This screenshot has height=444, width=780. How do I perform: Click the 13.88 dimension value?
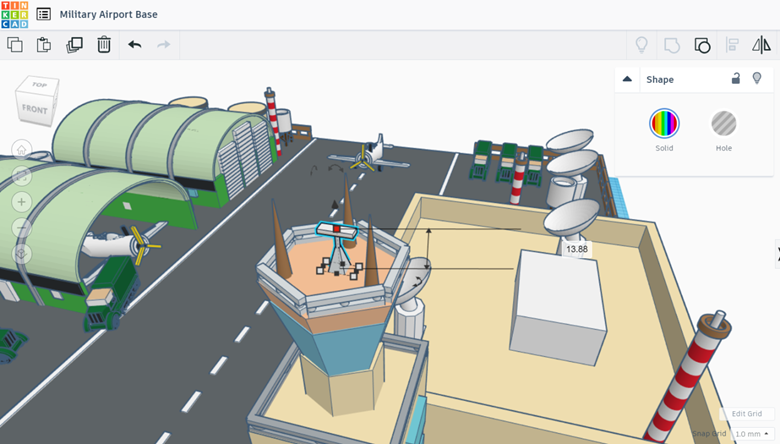(x=577, y=249)
